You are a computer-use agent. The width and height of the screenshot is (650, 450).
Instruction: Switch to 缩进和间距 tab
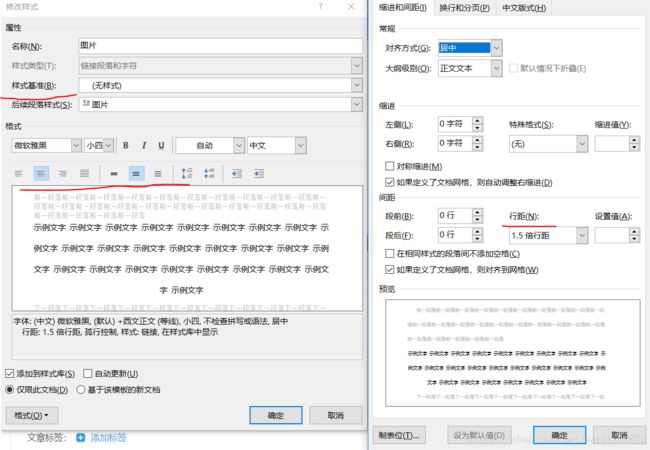403,7
